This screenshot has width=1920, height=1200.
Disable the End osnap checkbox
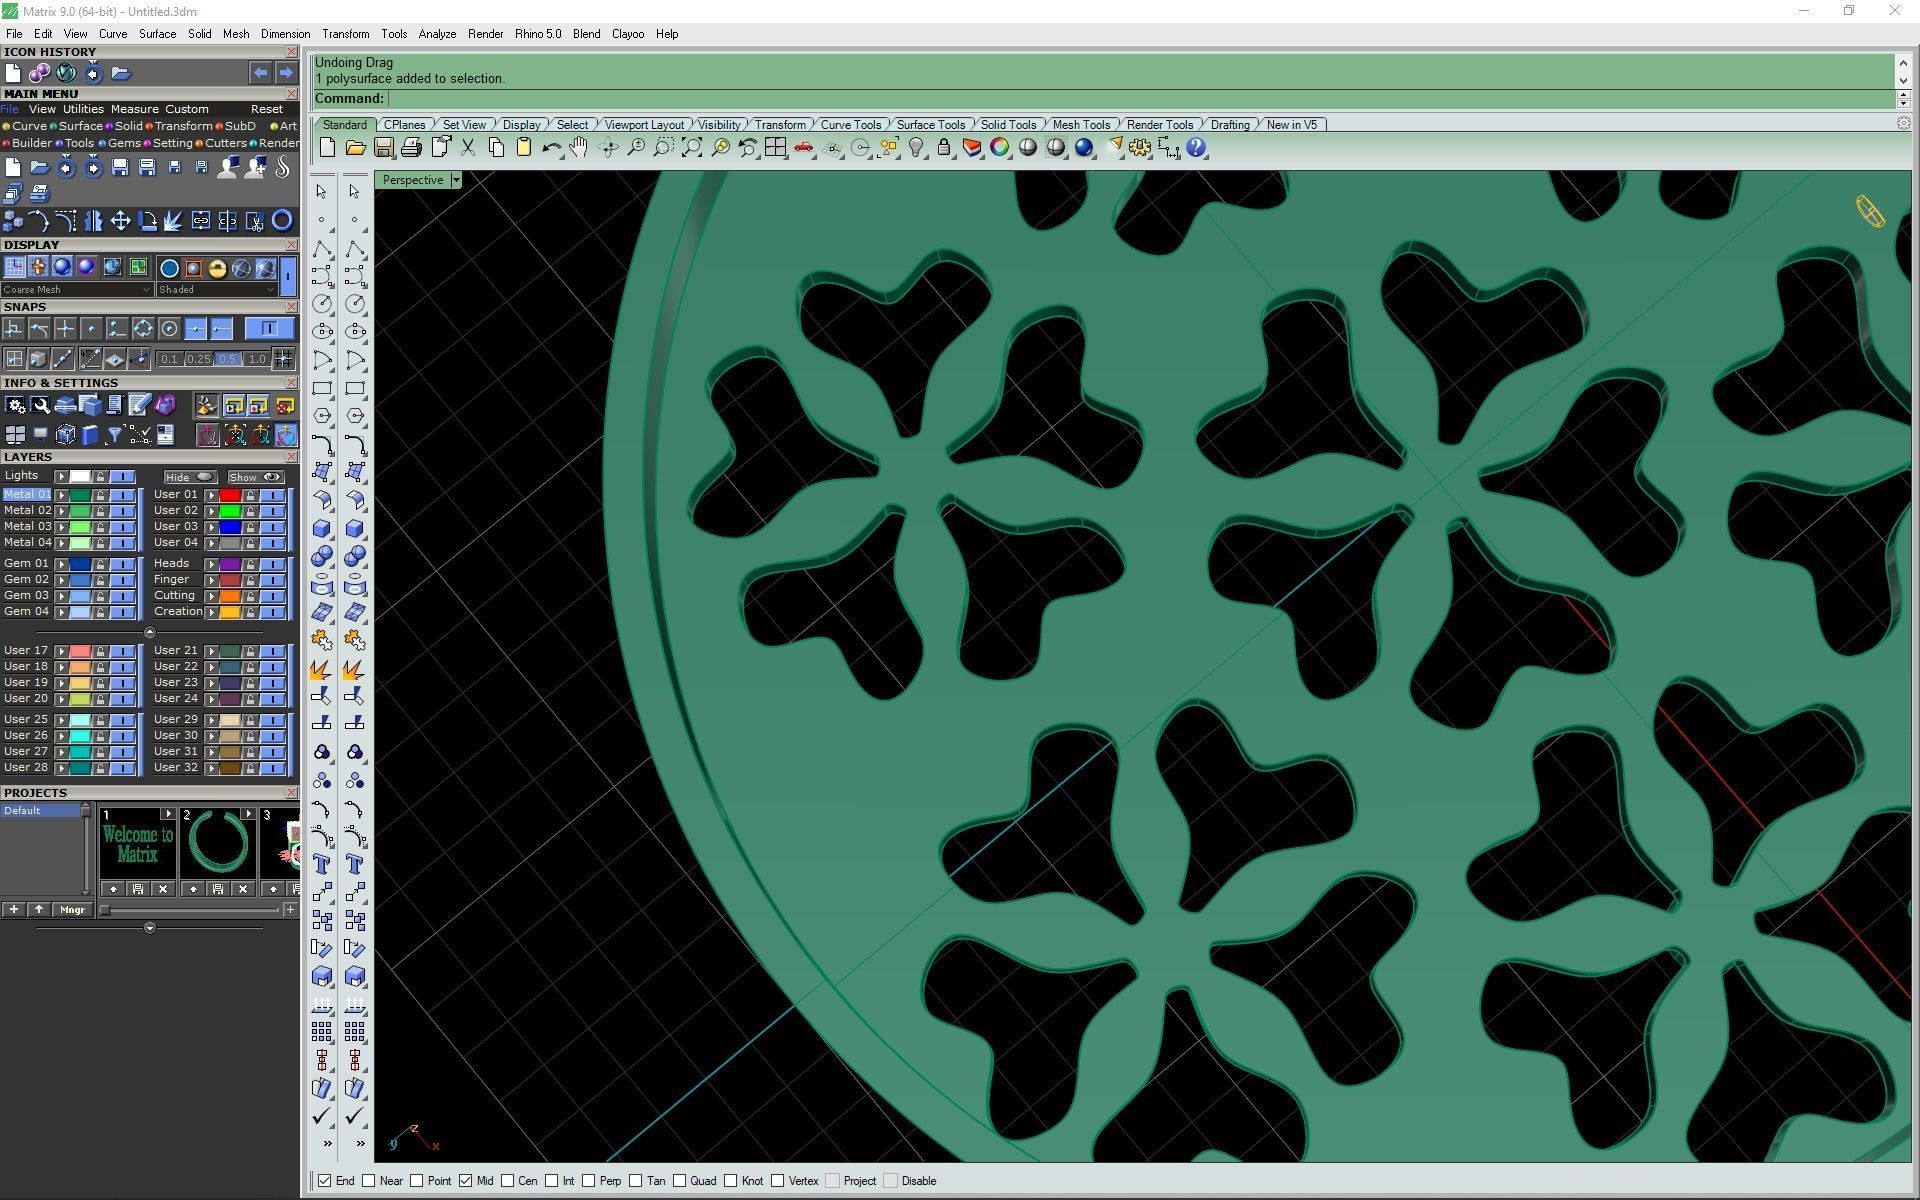(x=324, y=1181)
